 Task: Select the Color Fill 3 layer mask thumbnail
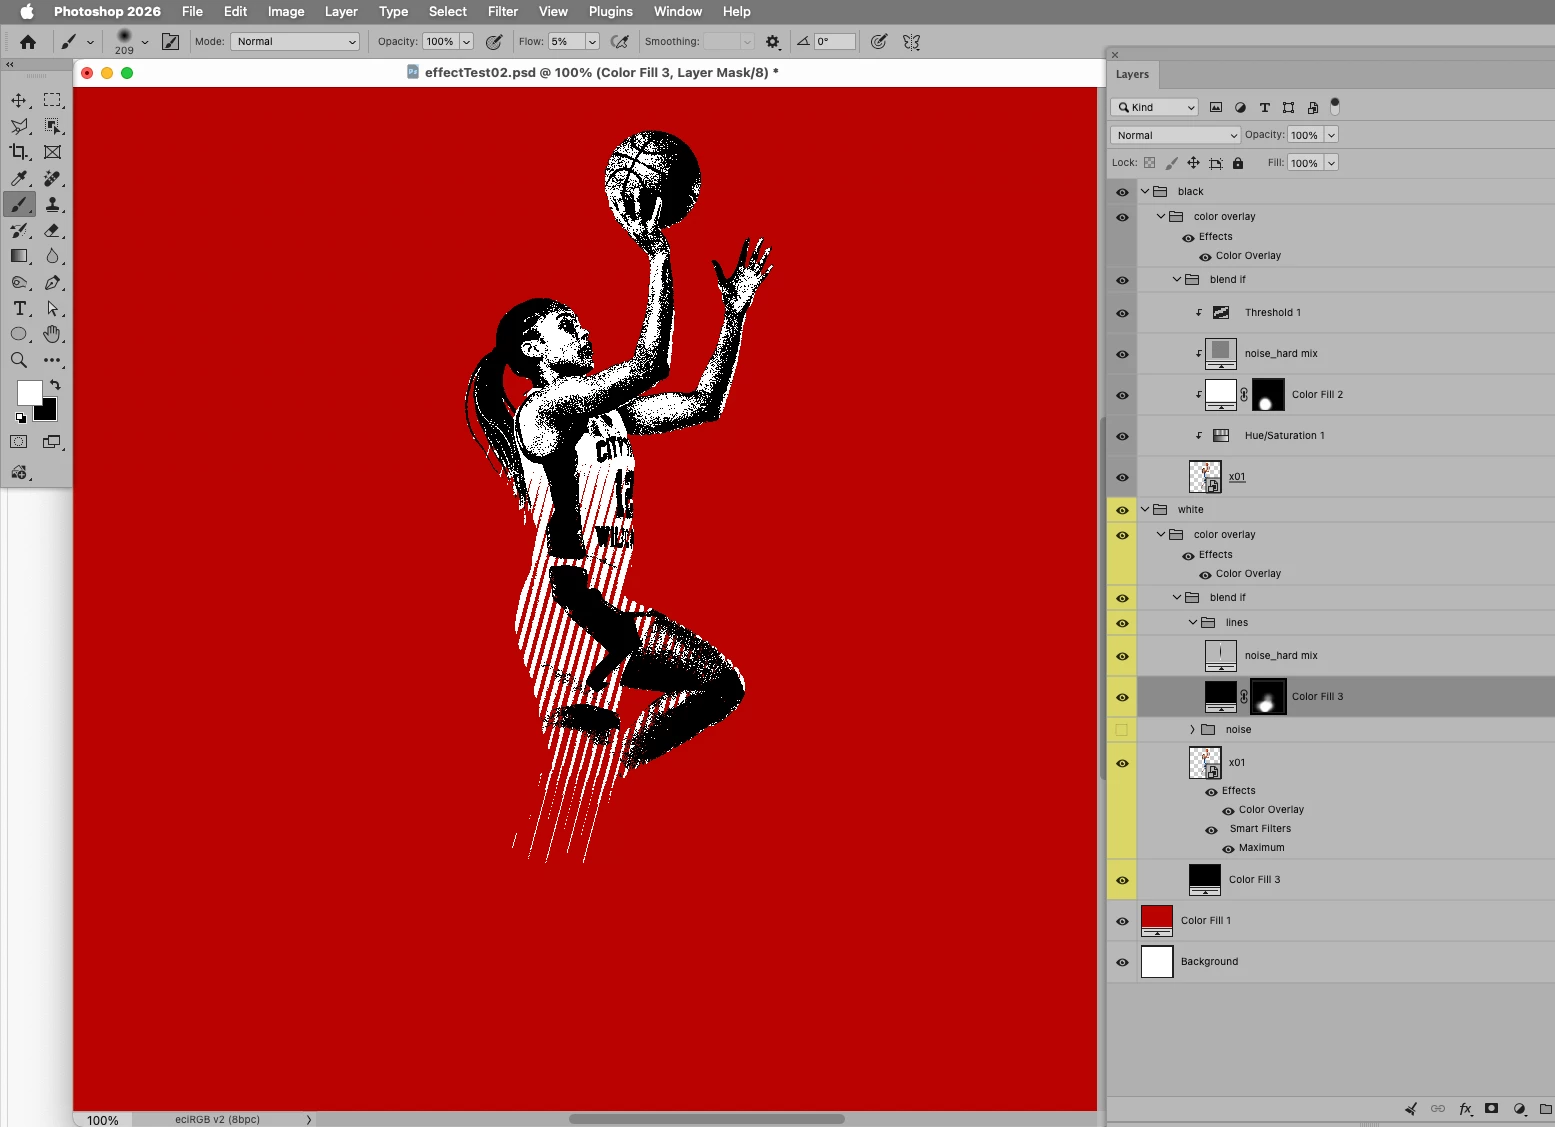coord(1268,696)
